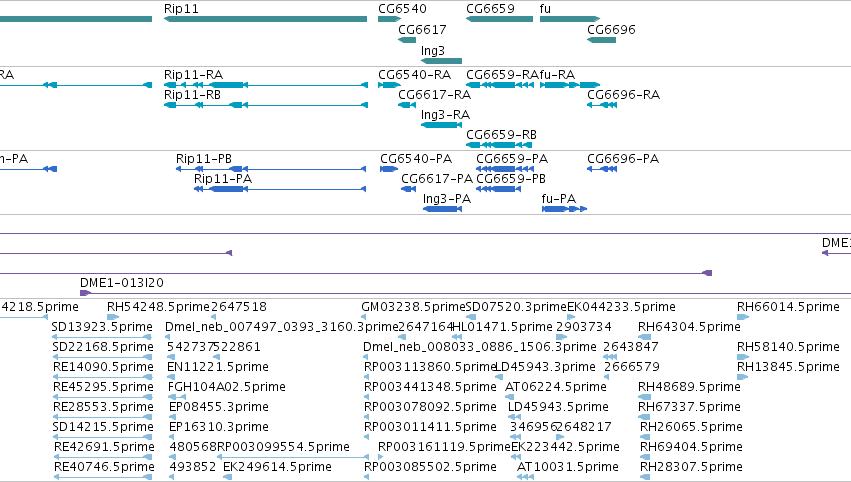
Task: Select the CG6617-RA transcript label
Action: click(x=435, y=95)
